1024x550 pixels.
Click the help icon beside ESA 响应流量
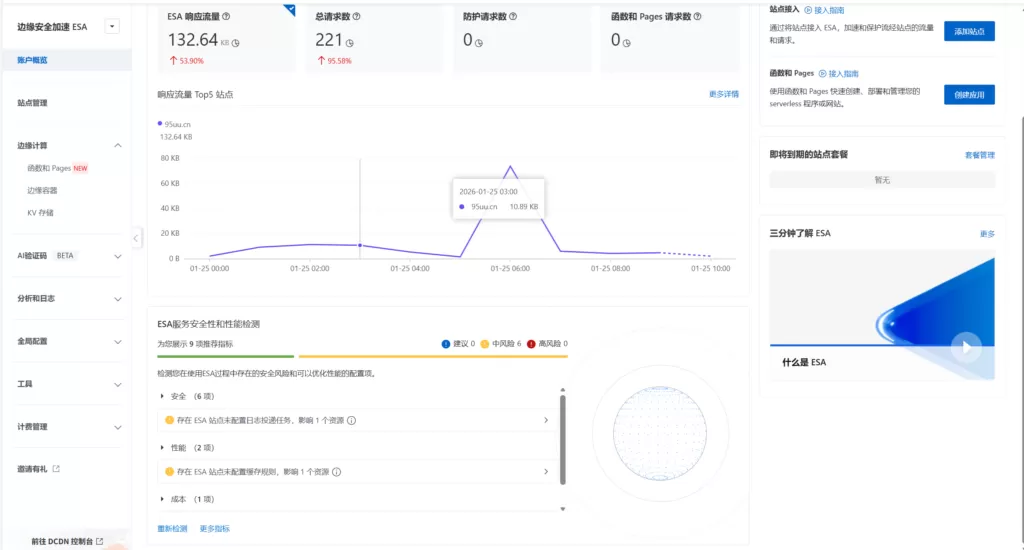point(226,16)
